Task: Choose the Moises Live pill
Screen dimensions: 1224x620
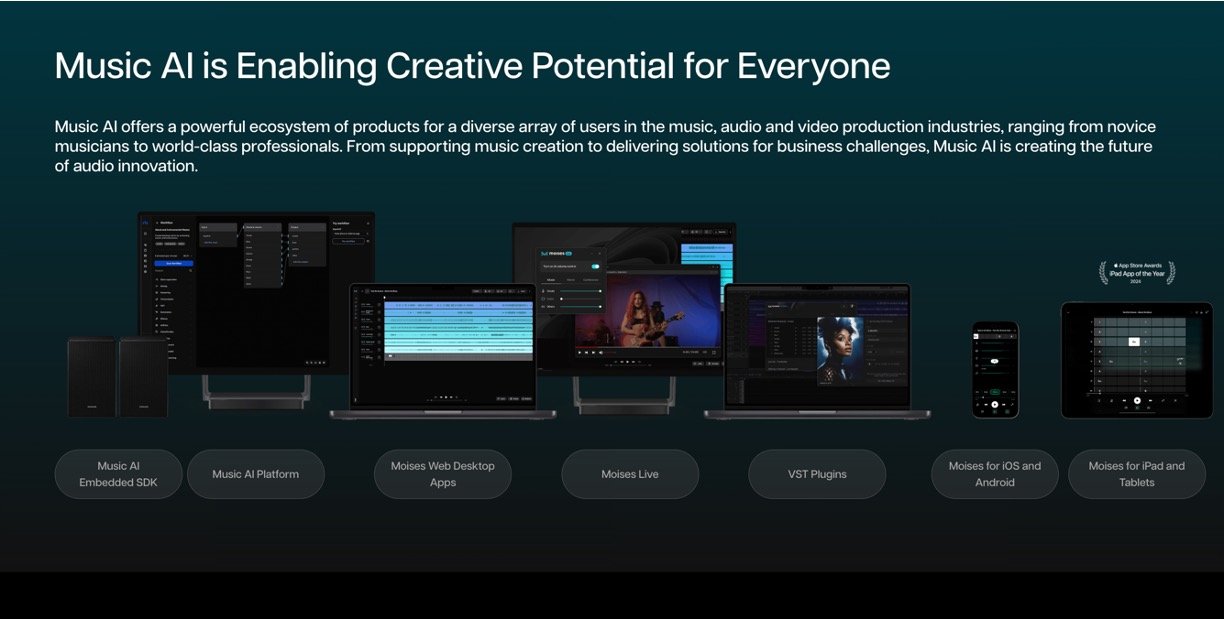Action: (629, 474)
